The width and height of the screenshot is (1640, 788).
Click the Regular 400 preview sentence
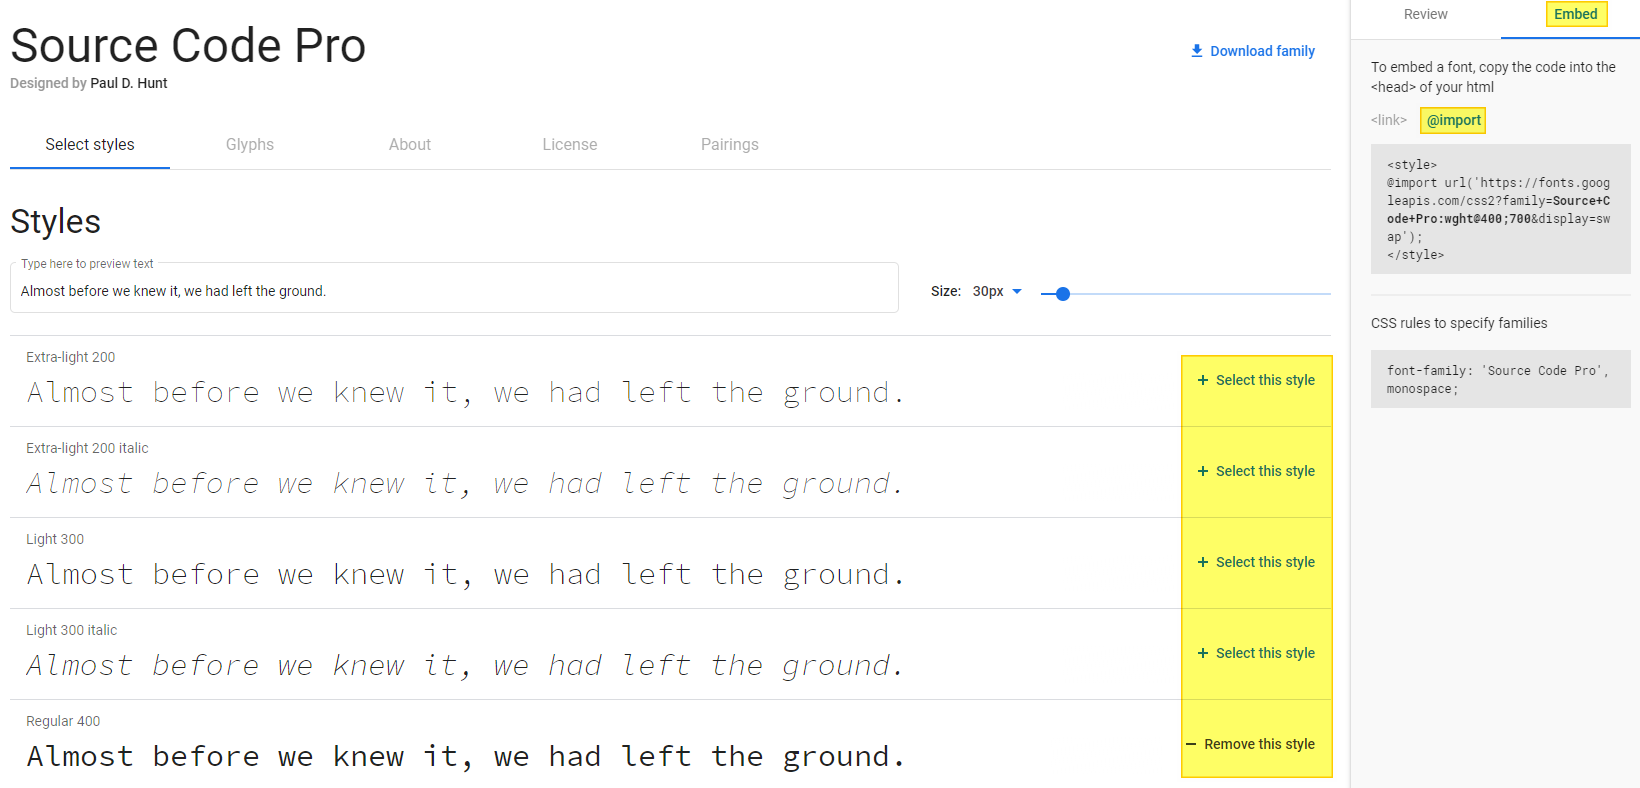point(466,756)
